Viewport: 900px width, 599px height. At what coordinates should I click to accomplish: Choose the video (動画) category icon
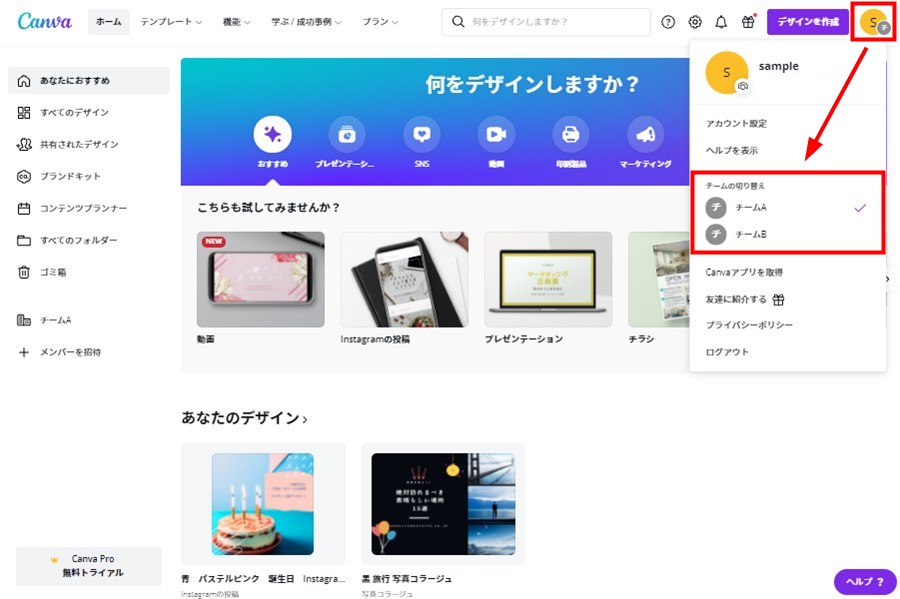tap(496, 134)
